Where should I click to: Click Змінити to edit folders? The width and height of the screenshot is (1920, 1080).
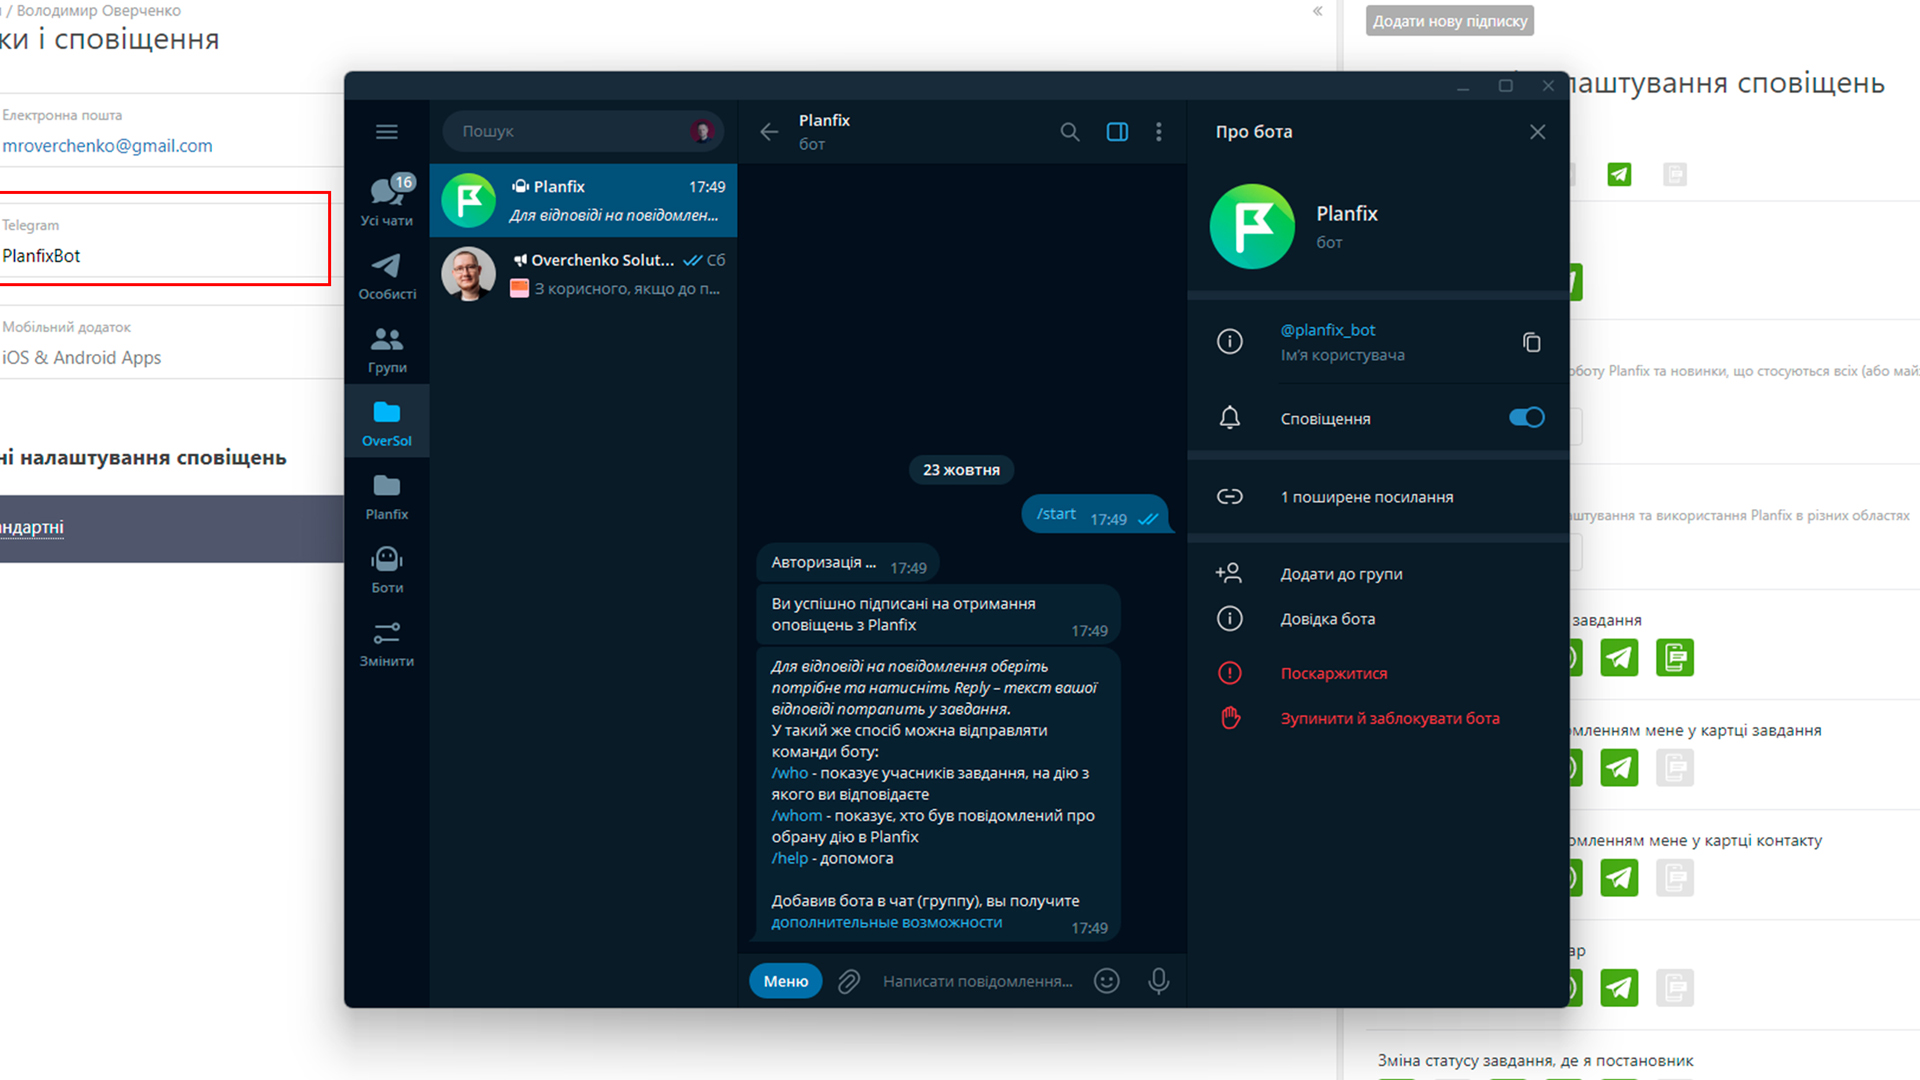[x=387, y=644]
